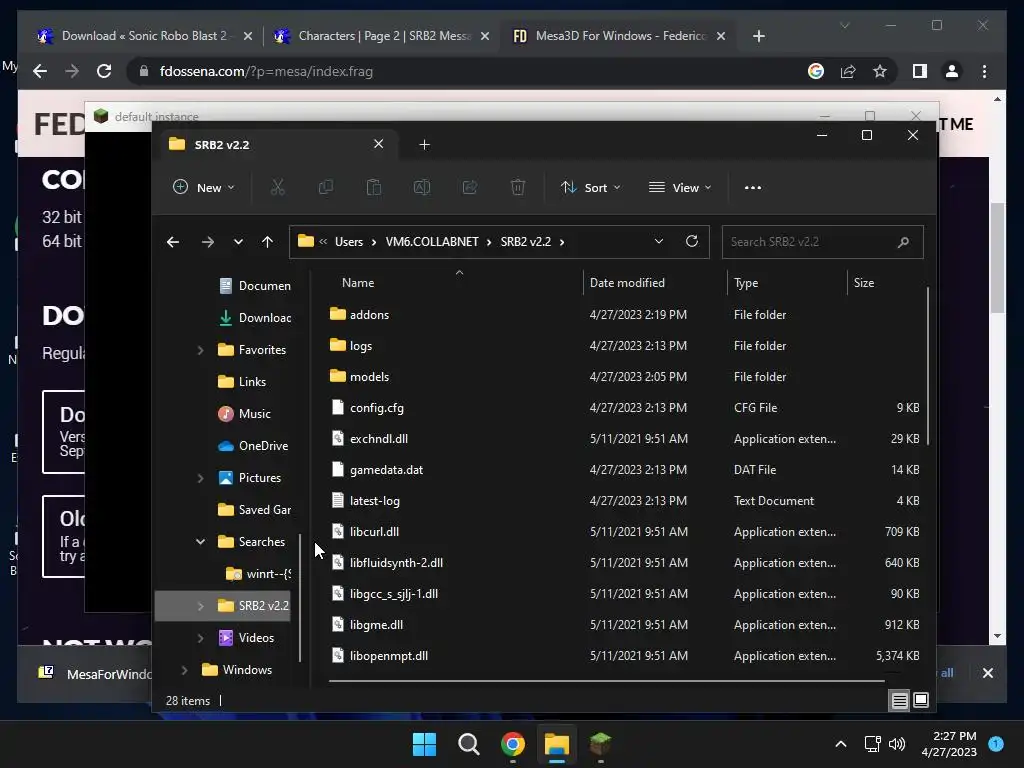Close the SRB2 v2.2 Explorer tab
This screenshot has height=768, width=1024.
pyautogui.click(x=378, y=144)
